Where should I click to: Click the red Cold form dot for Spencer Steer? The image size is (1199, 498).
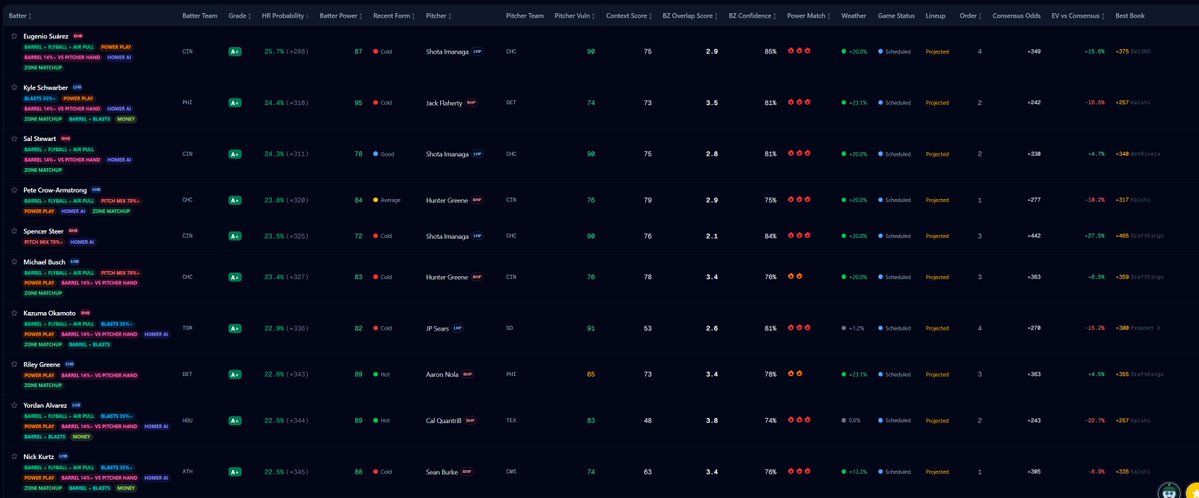pos(375,236)
